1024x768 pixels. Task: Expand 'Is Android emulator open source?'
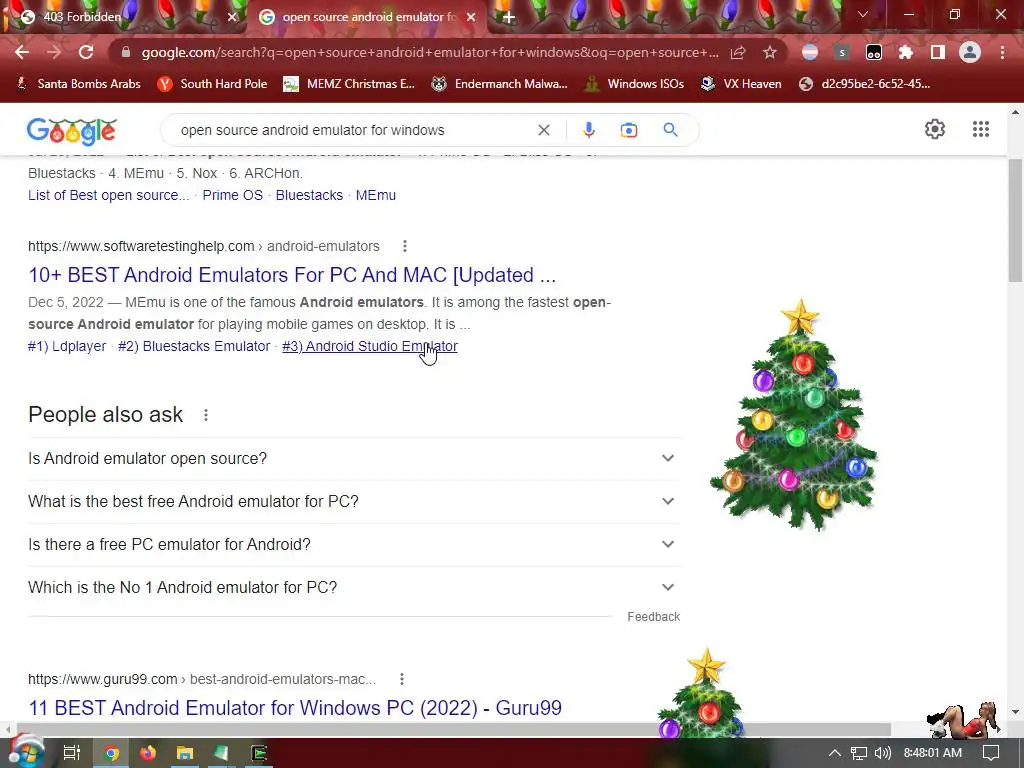coord(354,458)
